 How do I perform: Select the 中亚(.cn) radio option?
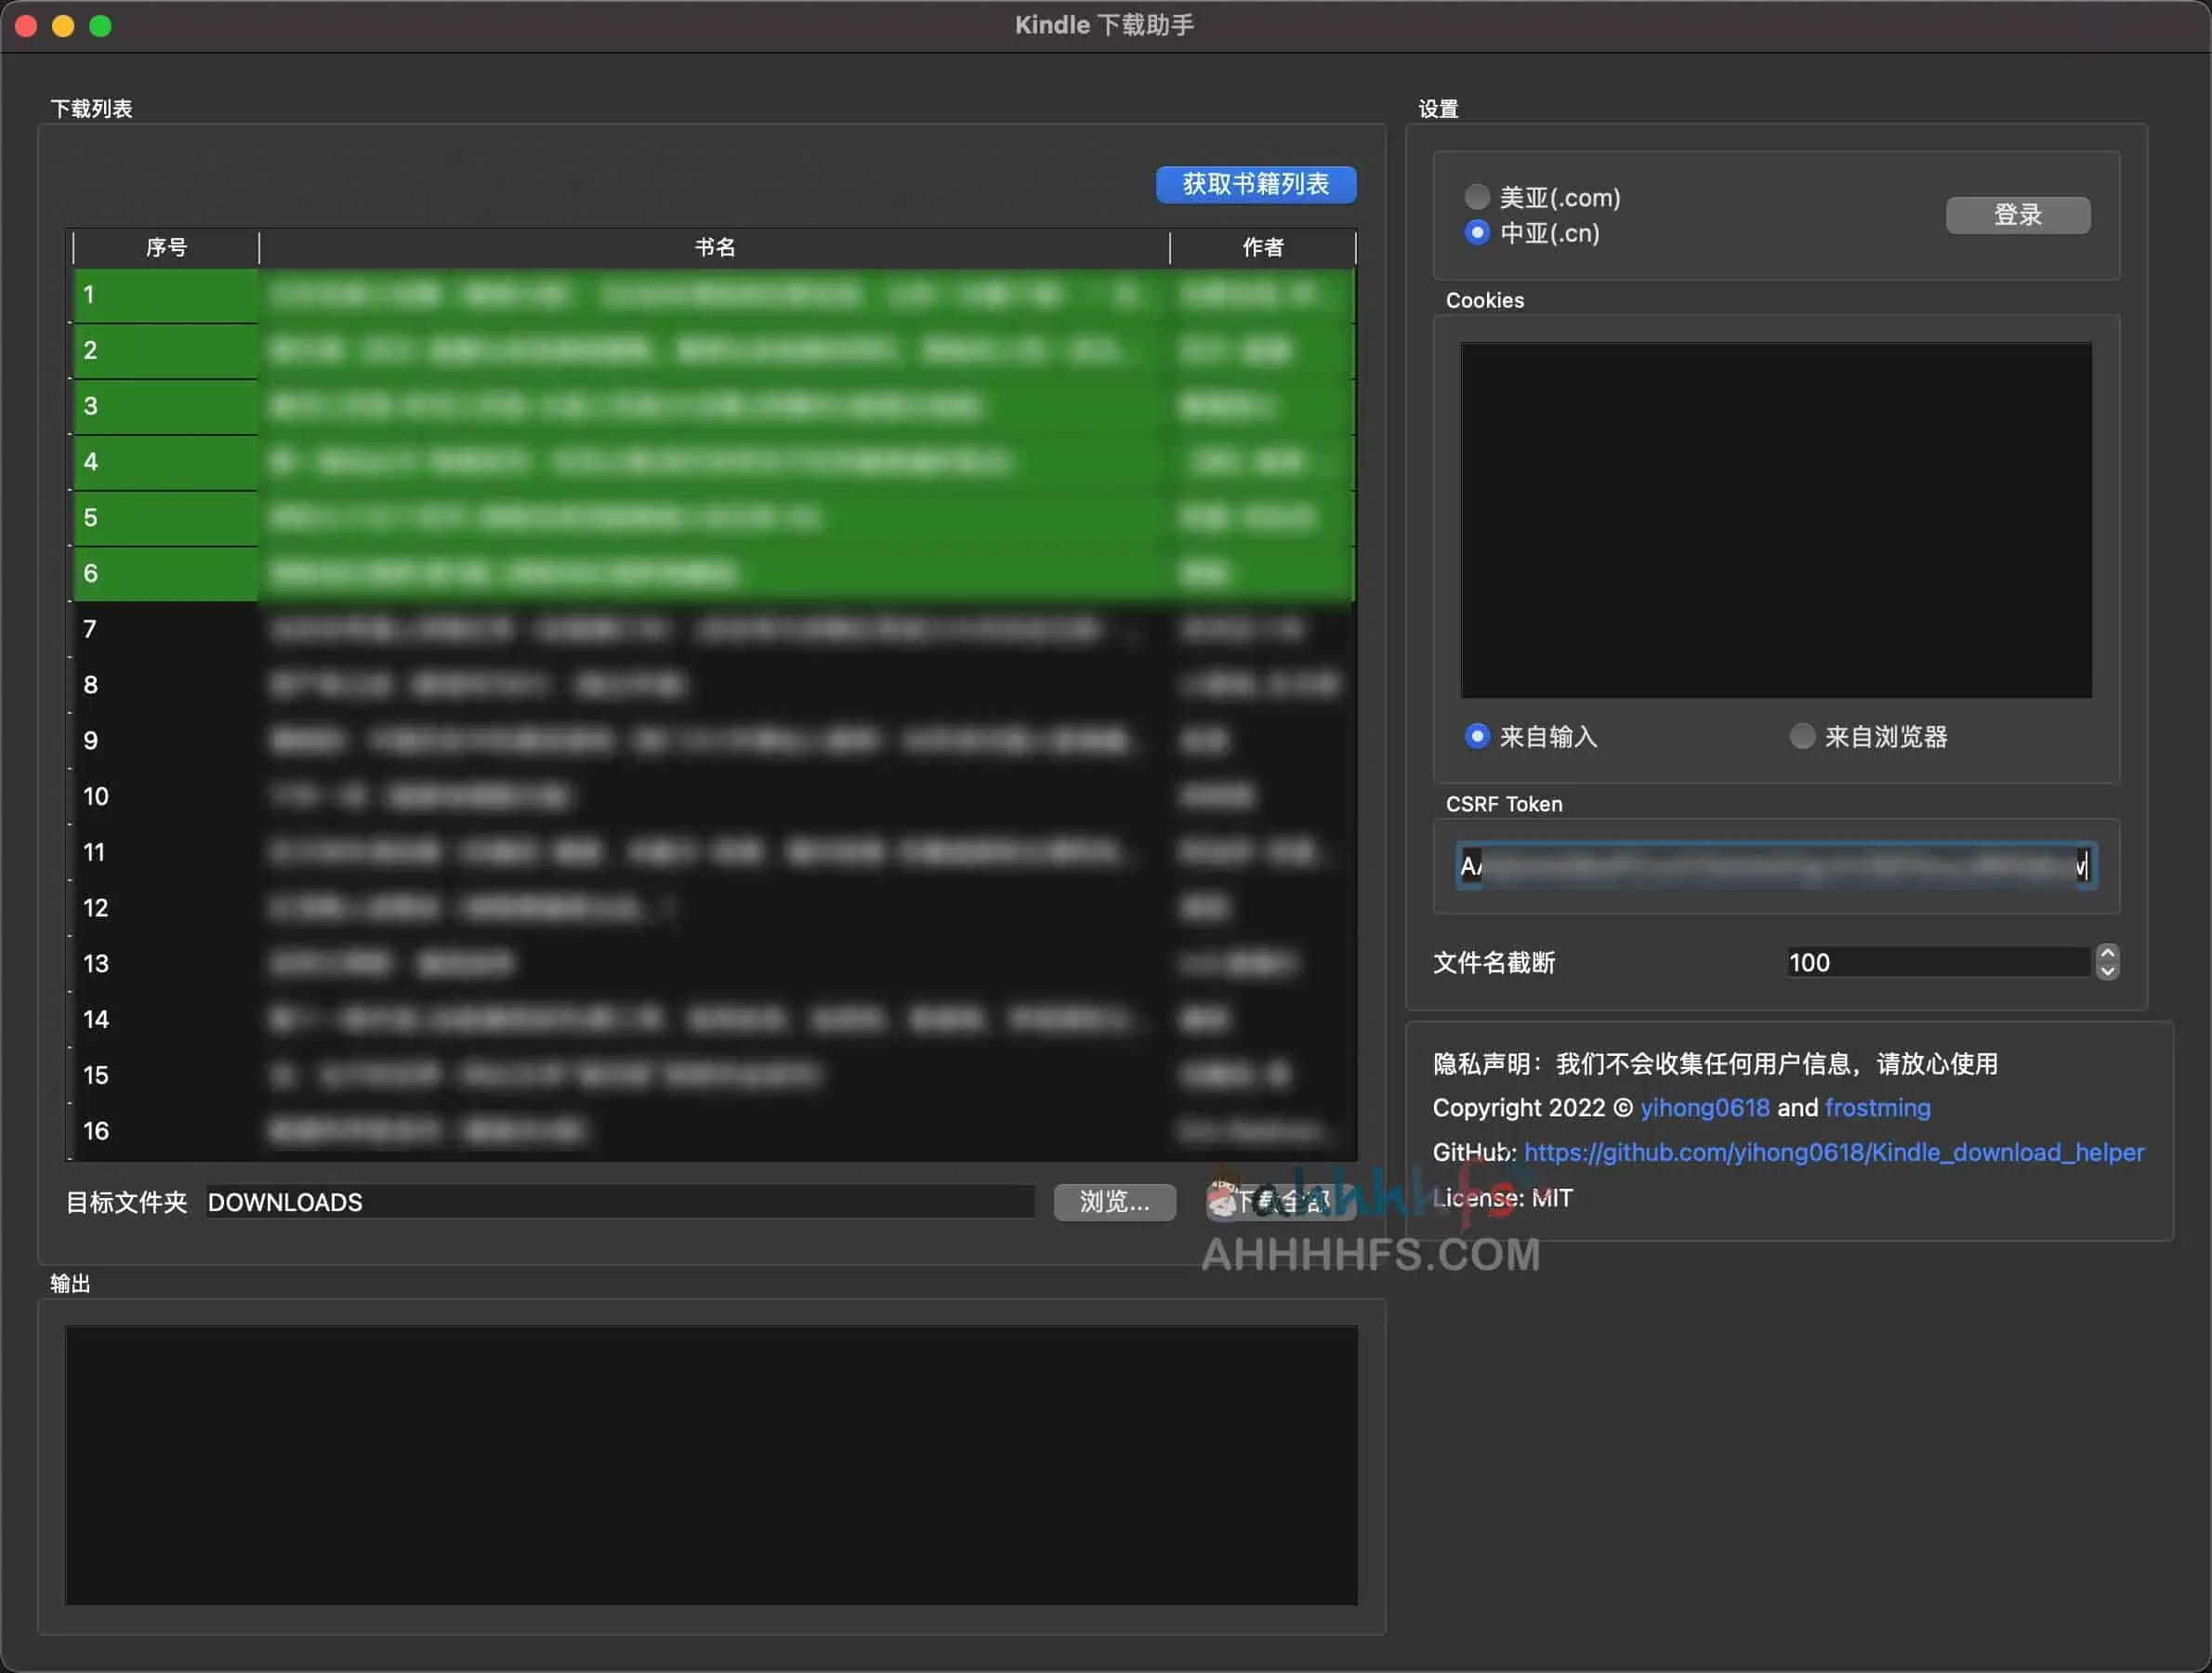1476,233
